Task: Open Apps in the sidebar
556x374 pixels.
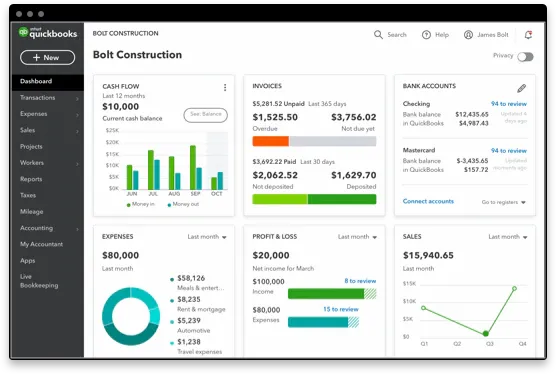Action: [x=28, y=261]
